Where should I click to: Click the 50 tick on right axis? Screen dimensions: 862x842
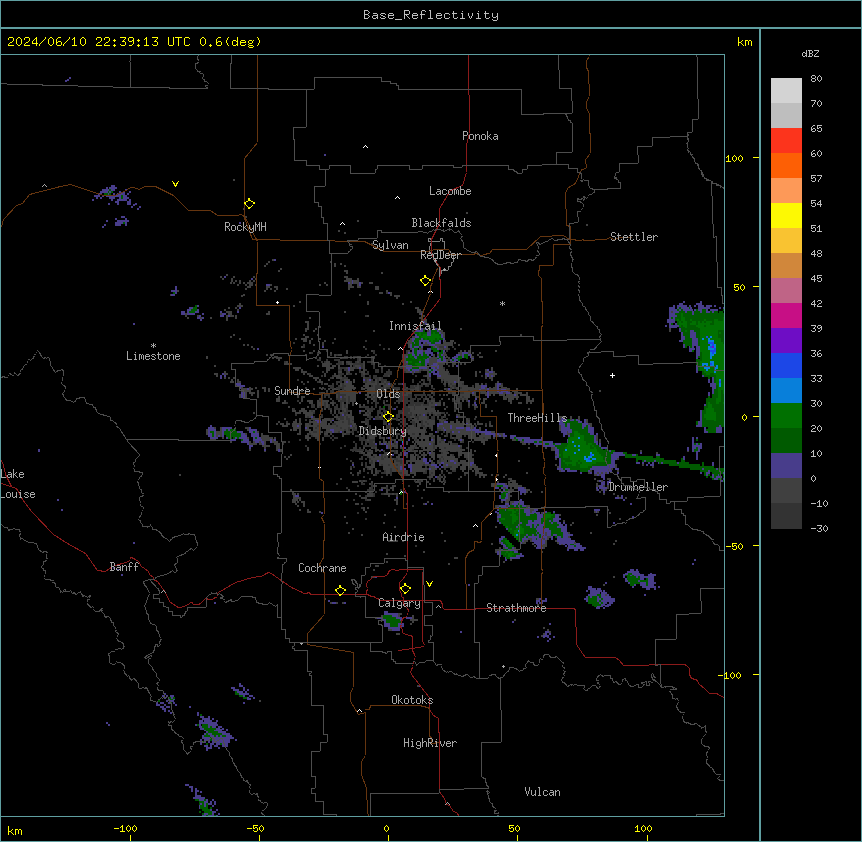[x=739, y=287]
